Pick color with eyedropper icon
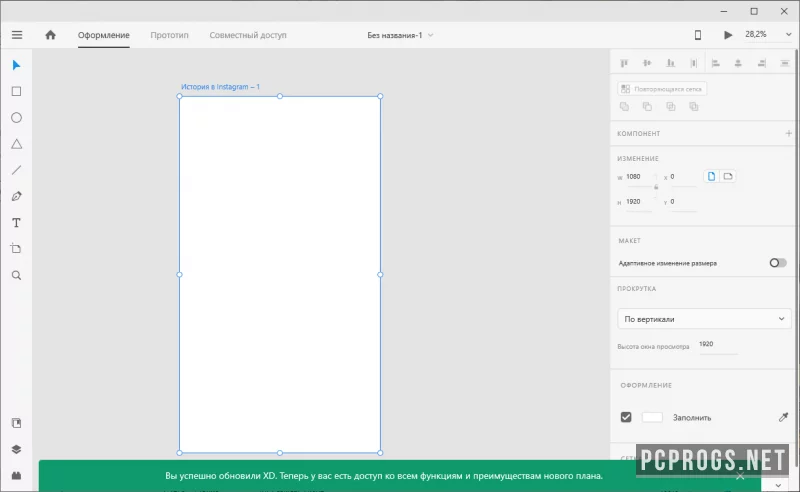800x492 pixels. [x=783, y=417]
